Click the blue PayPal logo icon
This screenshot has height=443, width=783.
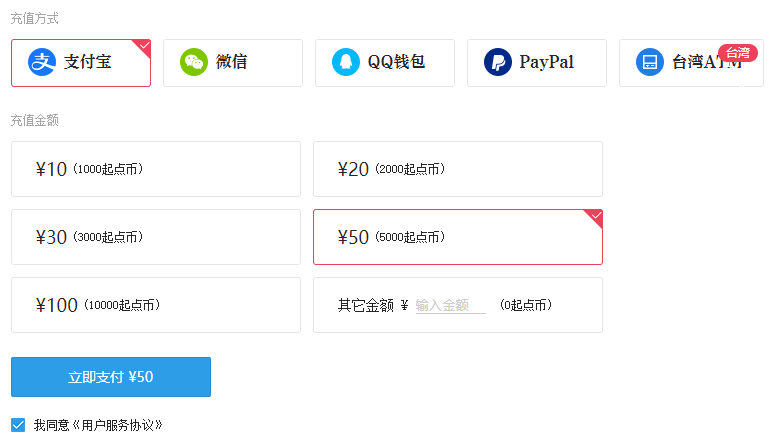point(498,63)
